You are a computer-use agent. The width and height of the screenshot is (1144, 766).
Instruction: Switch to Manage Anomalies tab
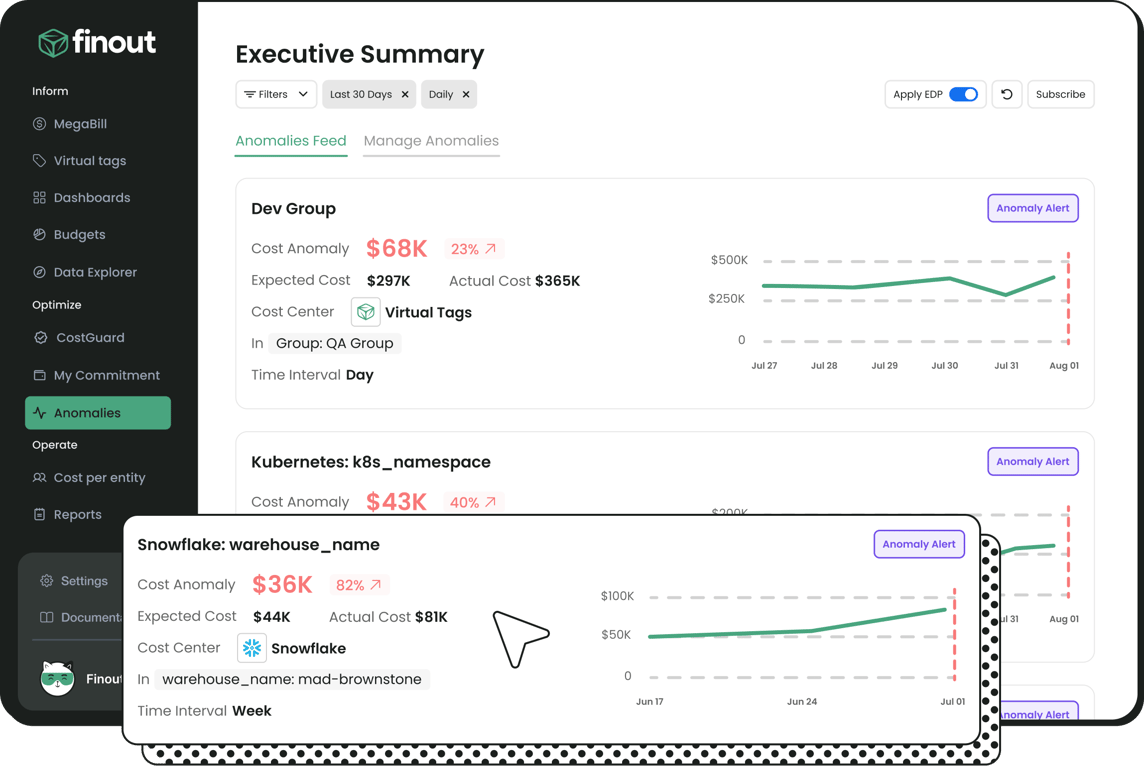click(431, 141)
